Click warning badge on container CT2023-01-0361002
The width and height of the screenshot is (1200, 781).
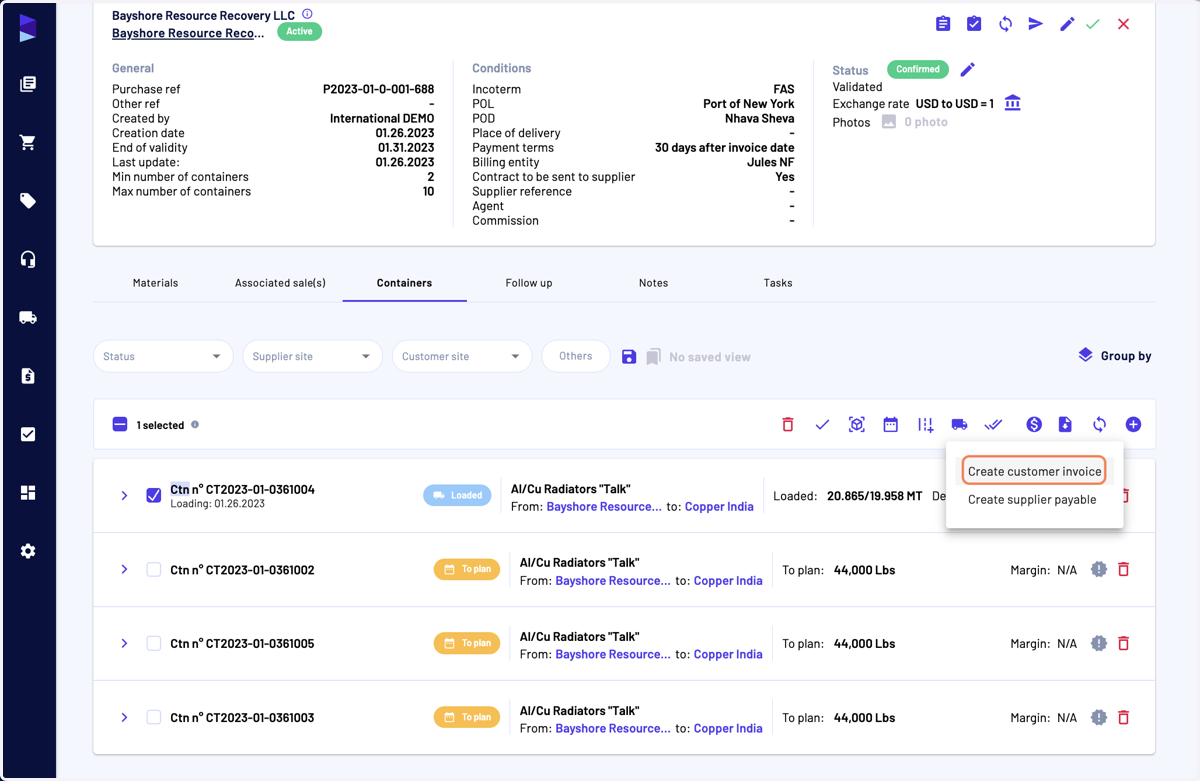pyautogui.click(x=1099, y=570)
